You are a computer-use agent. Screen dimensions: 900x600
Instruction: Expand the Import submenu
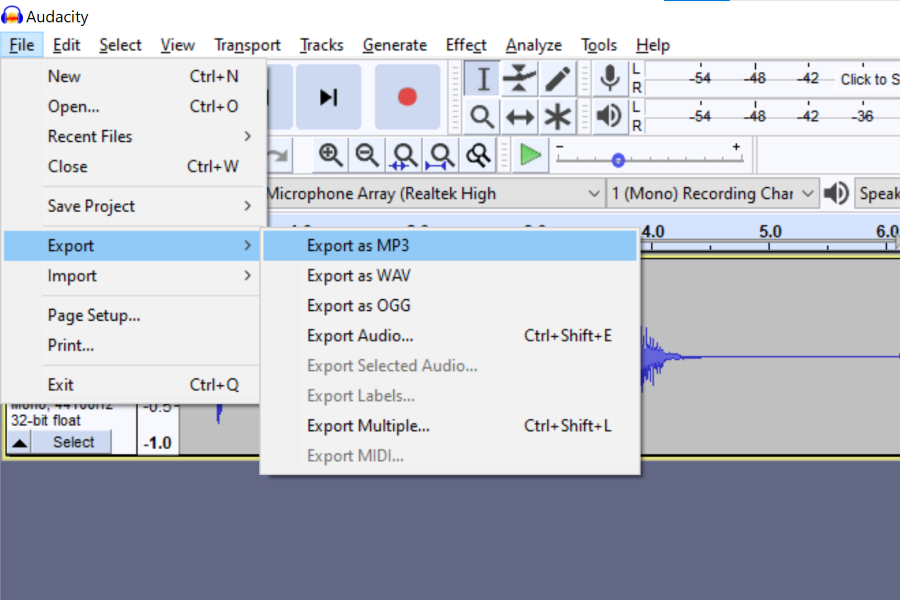click(x=133, y=276)
